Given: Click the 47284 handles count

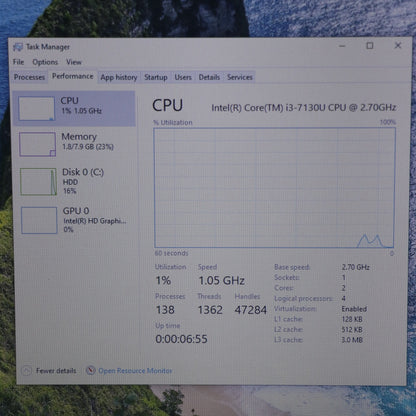Looking at the screenshot, I should tap(251, 310).
